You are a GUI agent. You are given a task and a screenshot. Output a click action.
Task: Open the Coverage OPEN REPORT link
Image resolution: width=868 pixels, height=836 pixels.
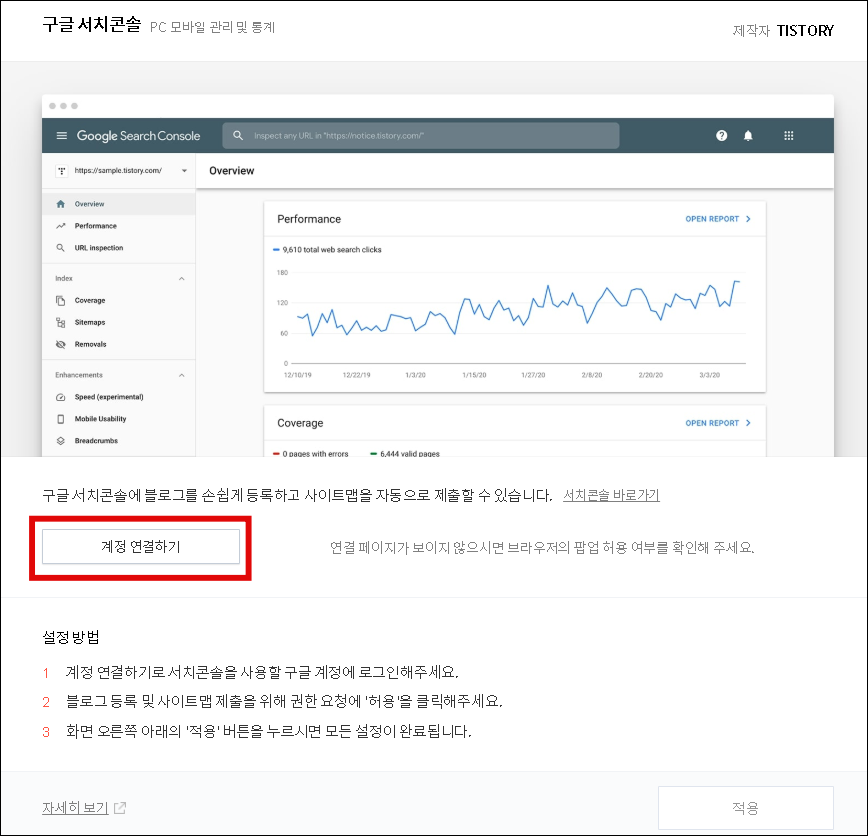click(x=718, y=423)
